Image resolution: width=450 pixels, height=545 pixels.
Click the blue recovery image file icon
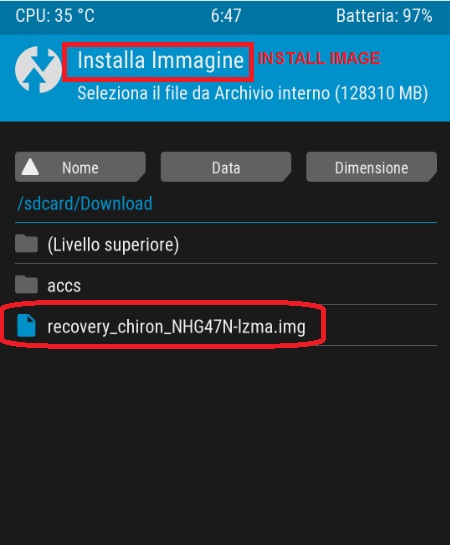click(26, 326)
